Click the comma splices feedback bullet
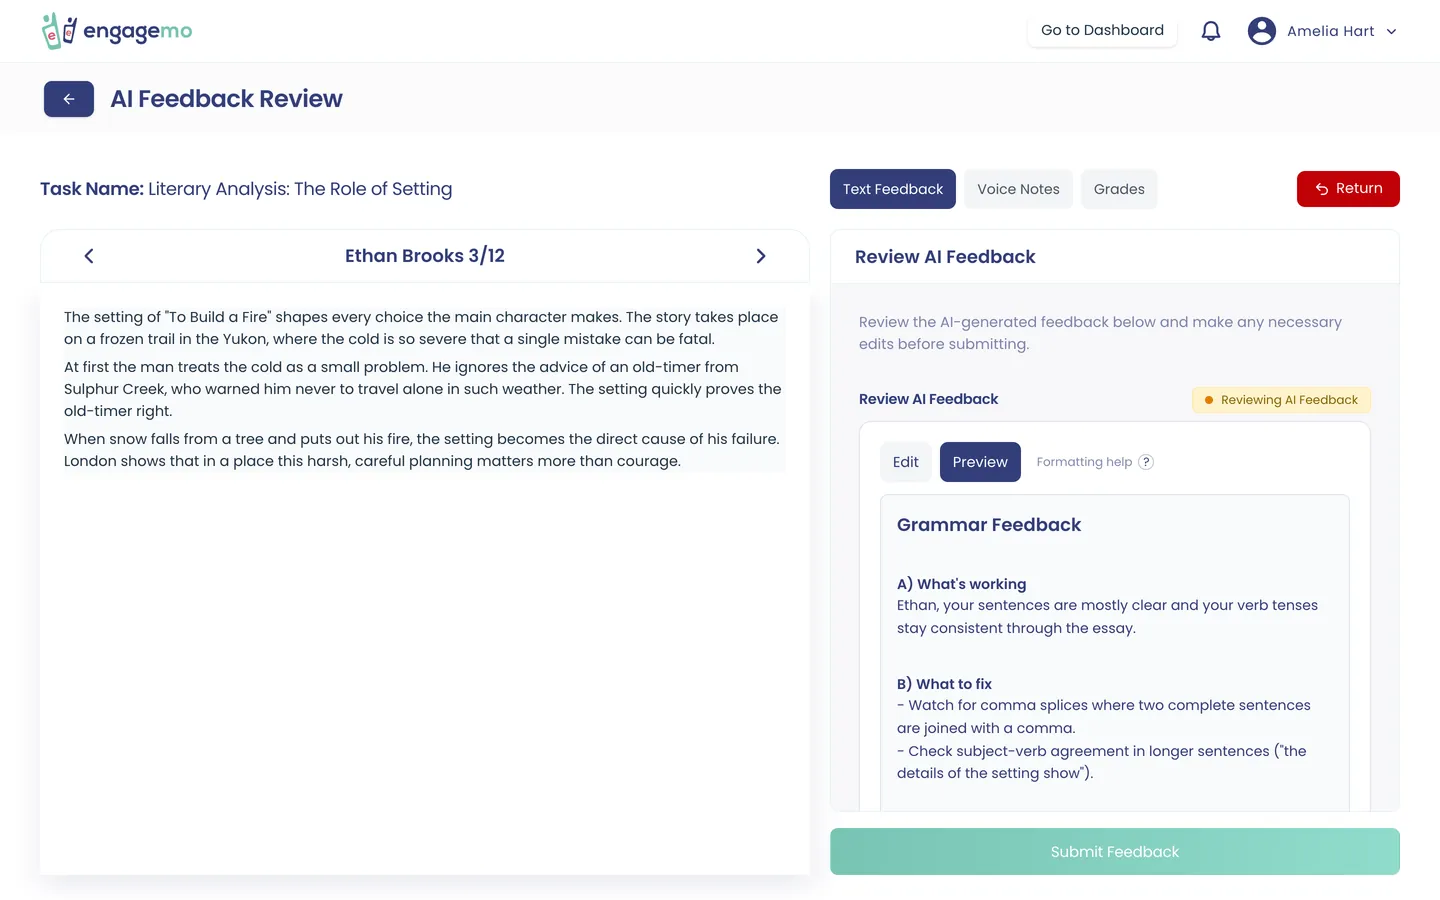Image resolution: width=1440 pixels, height=900 pixels. 1104,717
